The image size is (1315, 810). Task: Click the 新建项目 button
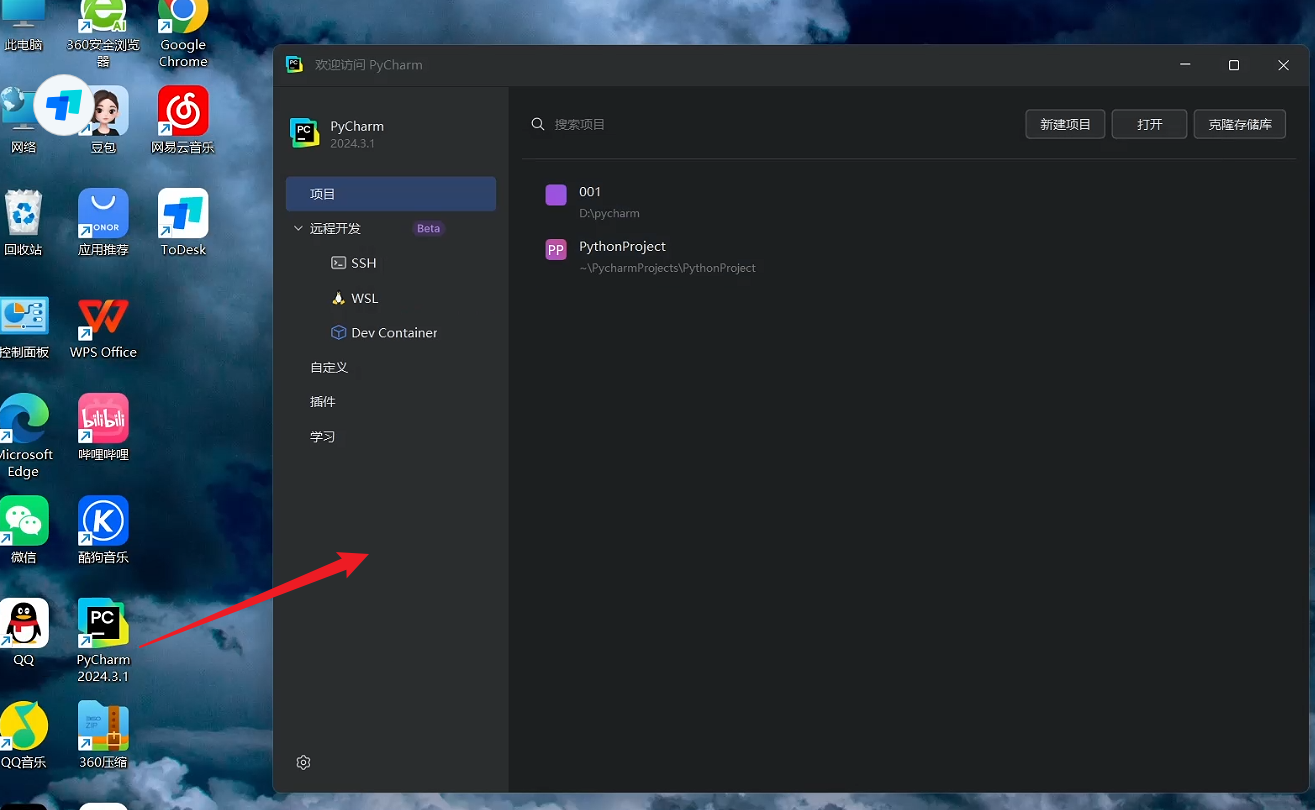click(x=1065, y=124)
